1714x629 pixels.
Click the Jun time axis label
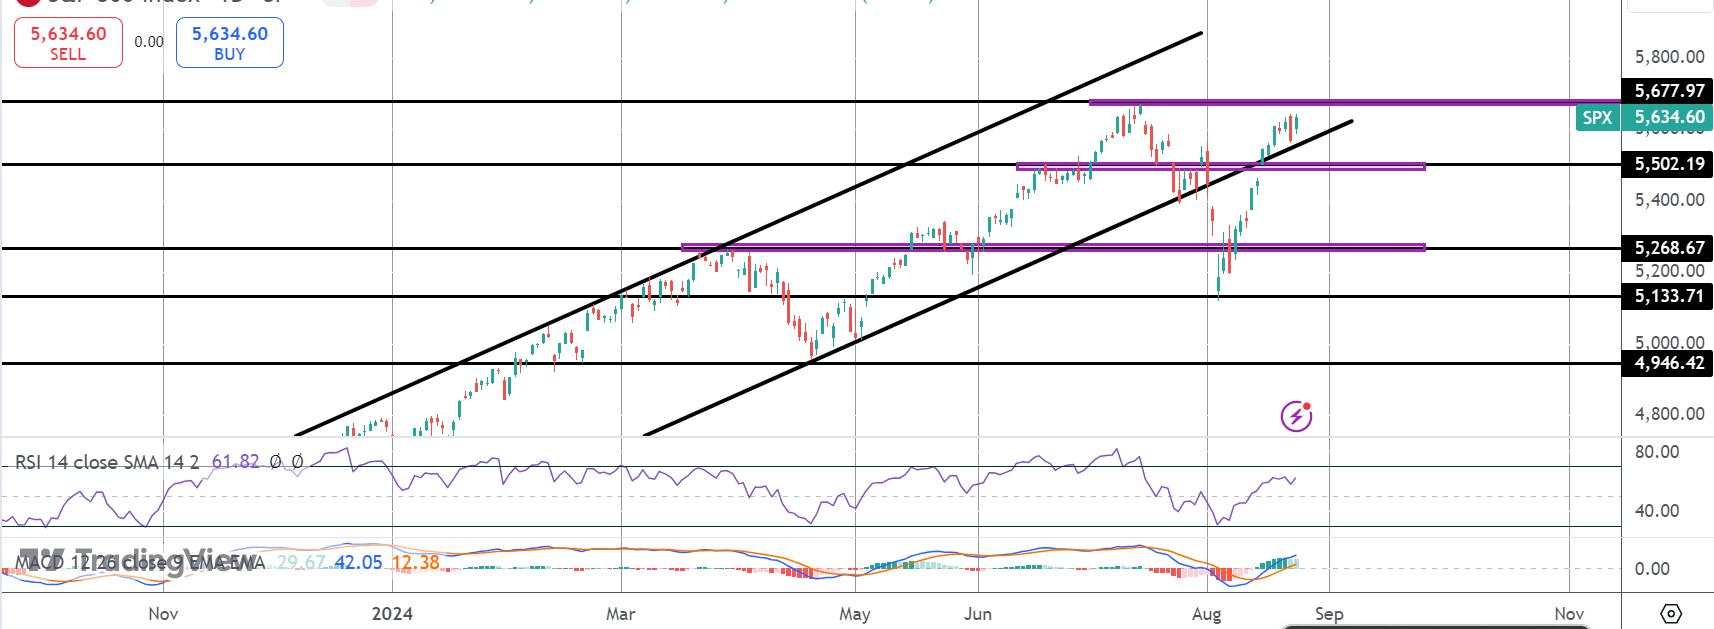point(977,614)
